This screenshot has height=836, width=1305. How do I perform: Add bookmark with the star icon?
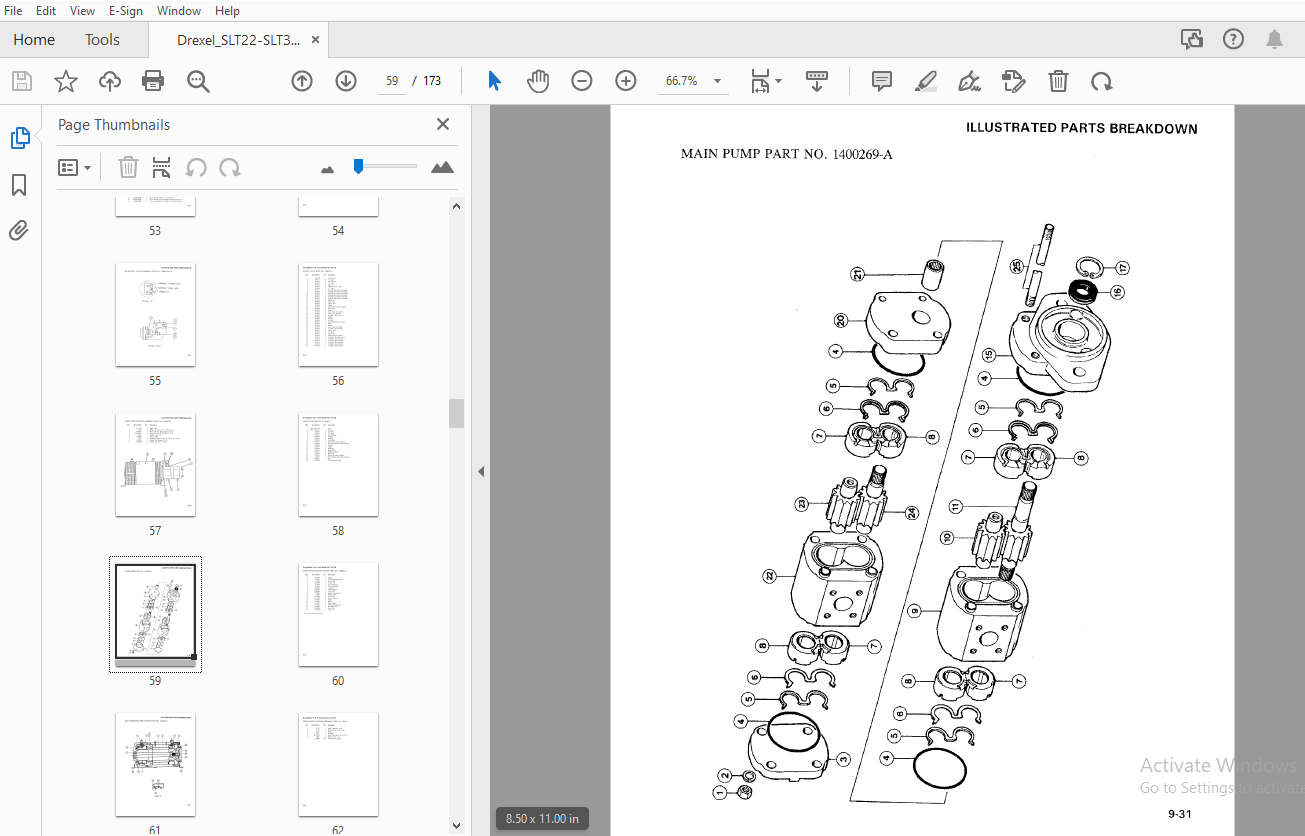pyautogui.click(x=66, y=81)
